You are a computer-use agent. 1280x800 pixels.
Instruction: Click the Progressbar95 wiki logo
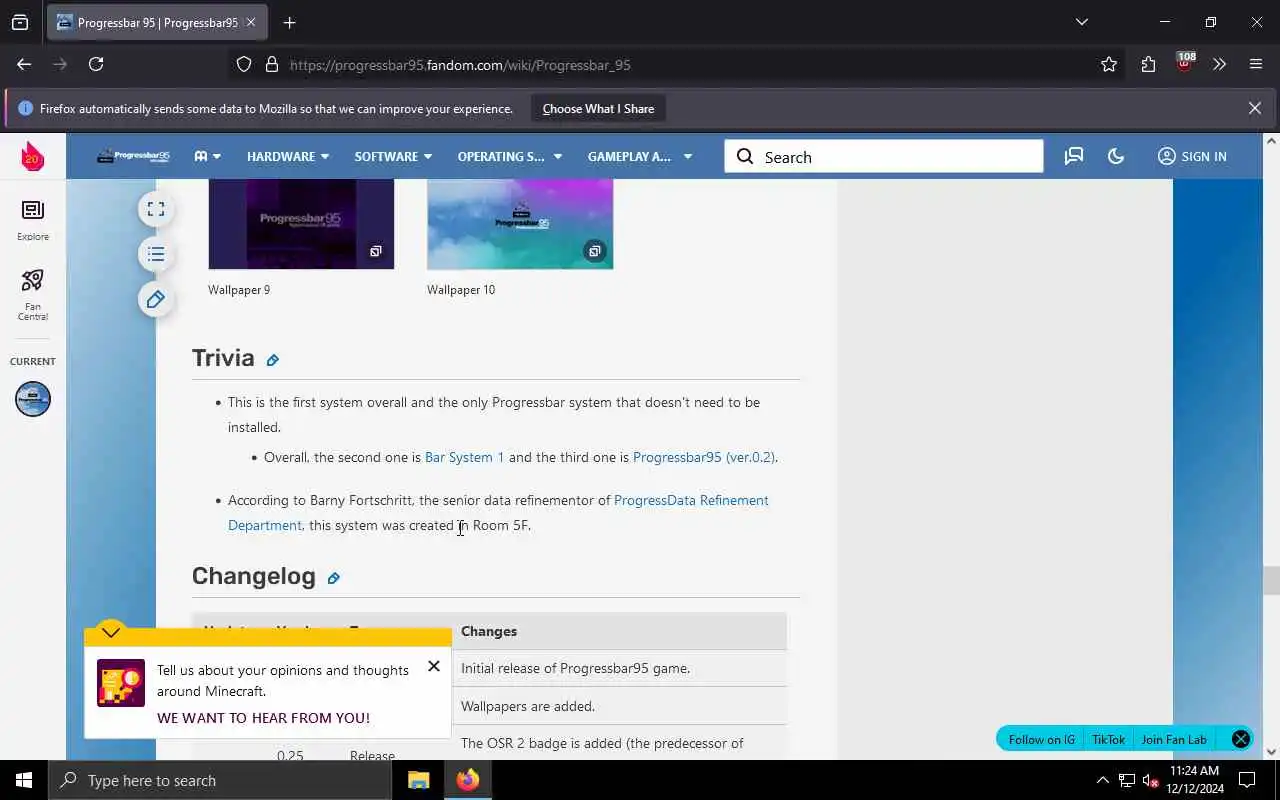(133, 156)
